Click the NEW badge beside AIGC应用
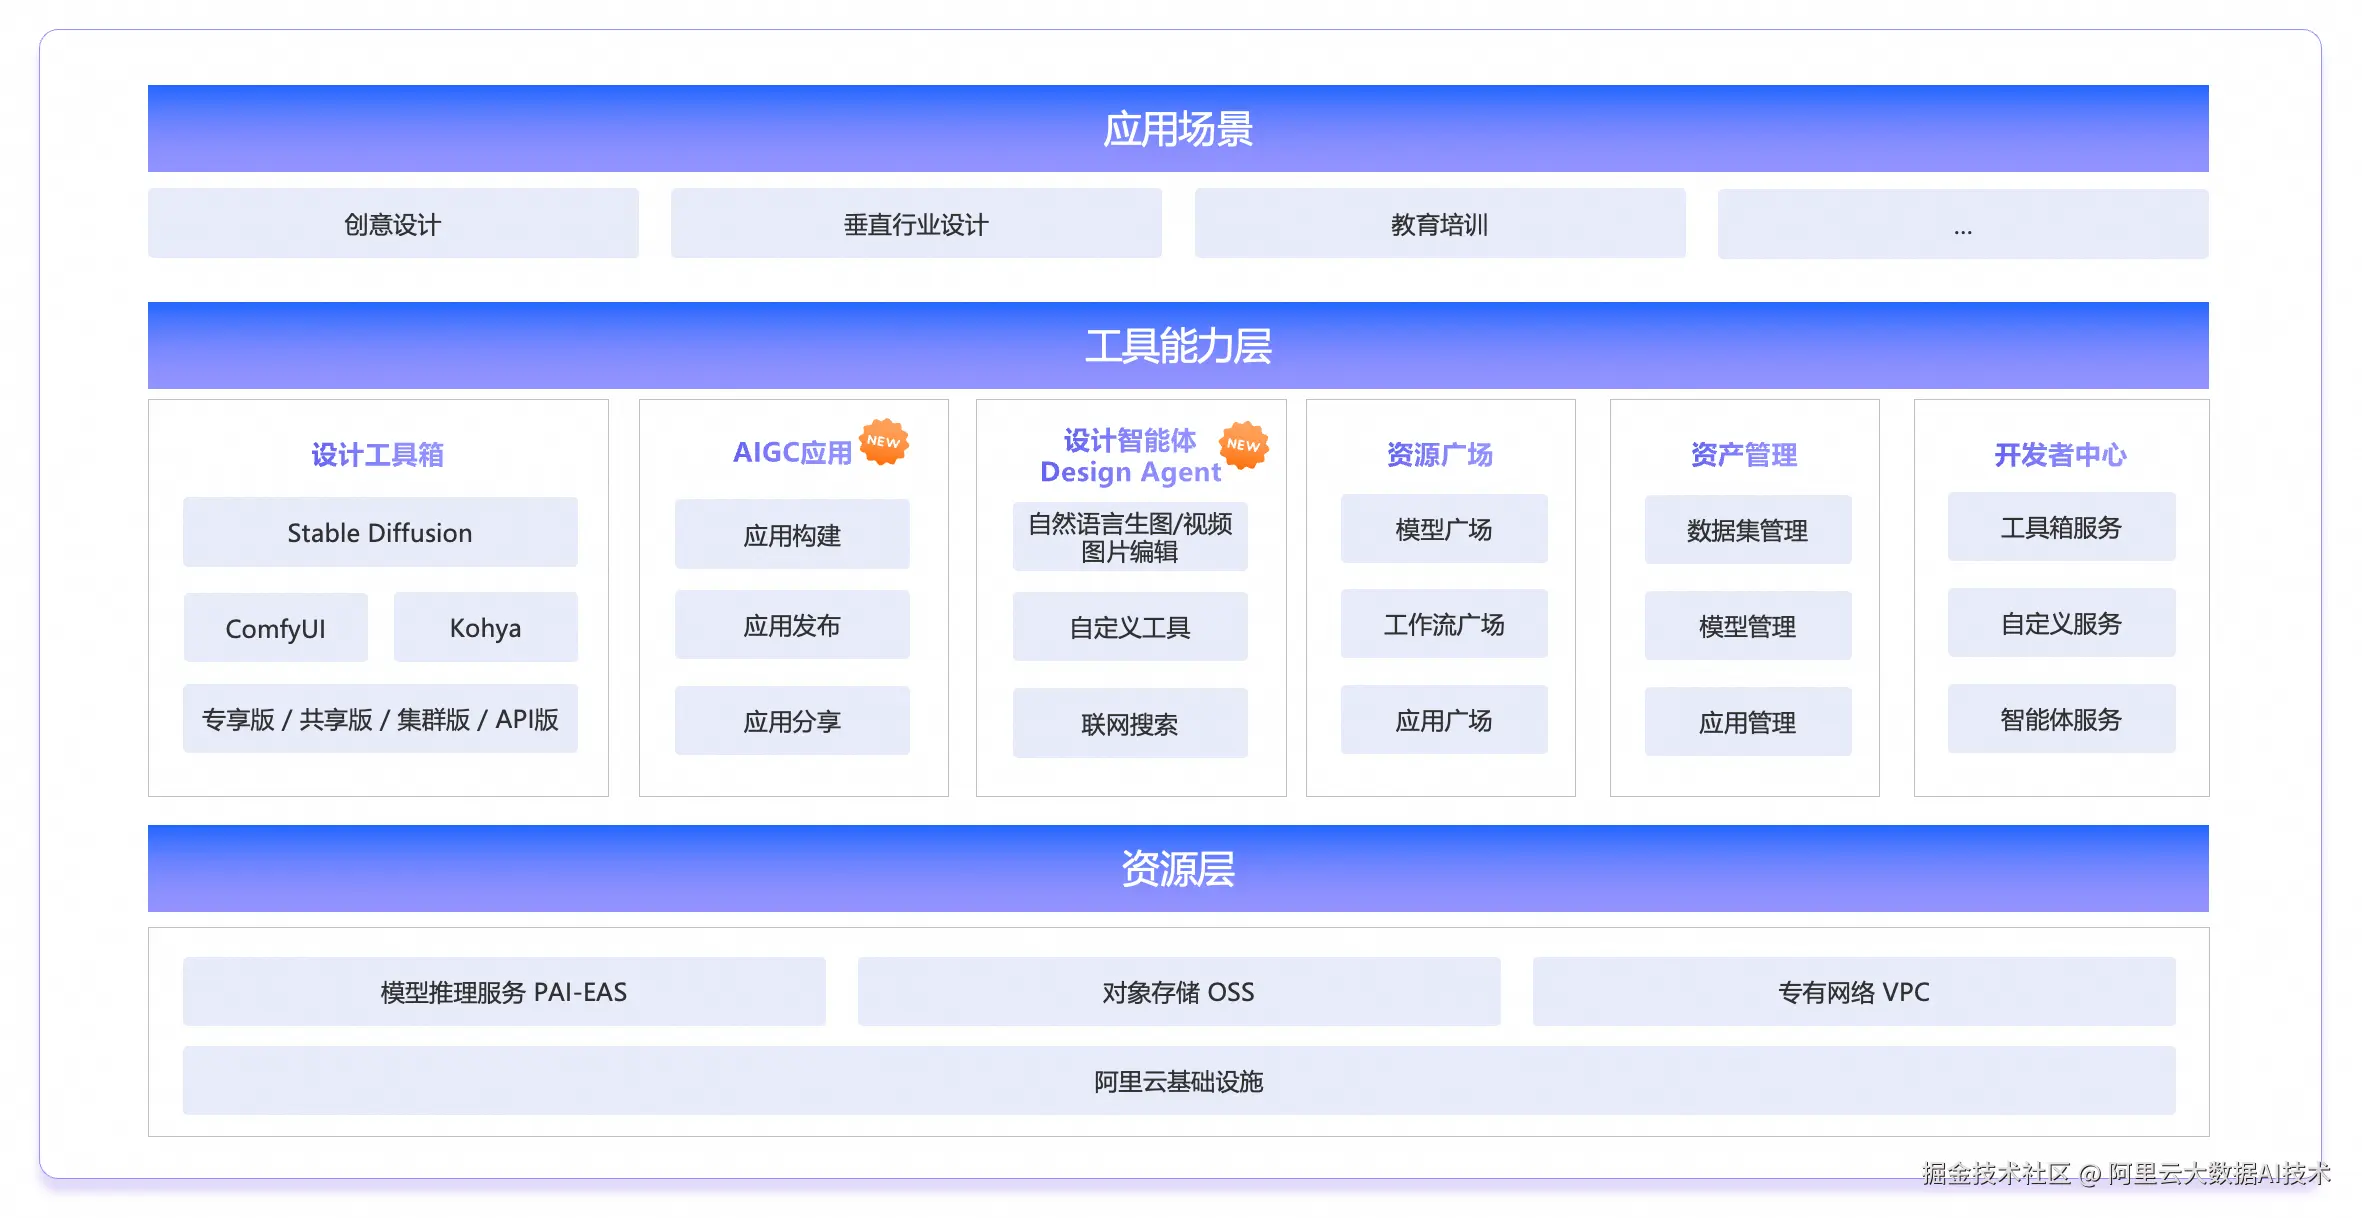The height and width of the screenshot is (1218, 2362). [884, 442]
